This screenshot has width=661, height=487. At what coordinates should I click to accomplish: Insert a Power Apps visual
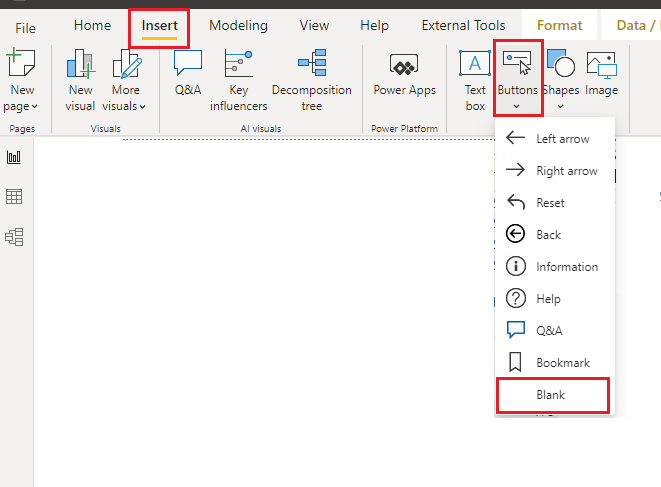[x=404, y=73]
